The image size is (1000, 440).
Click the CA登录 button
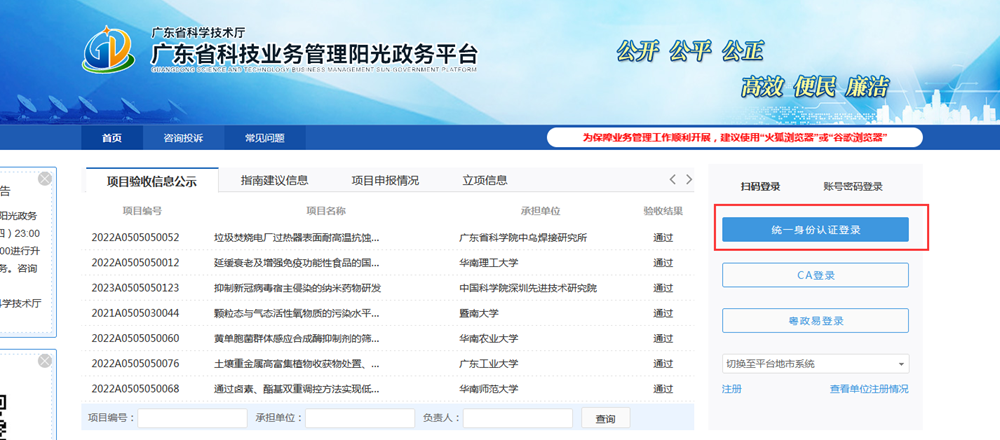click(x=815, y=275)
